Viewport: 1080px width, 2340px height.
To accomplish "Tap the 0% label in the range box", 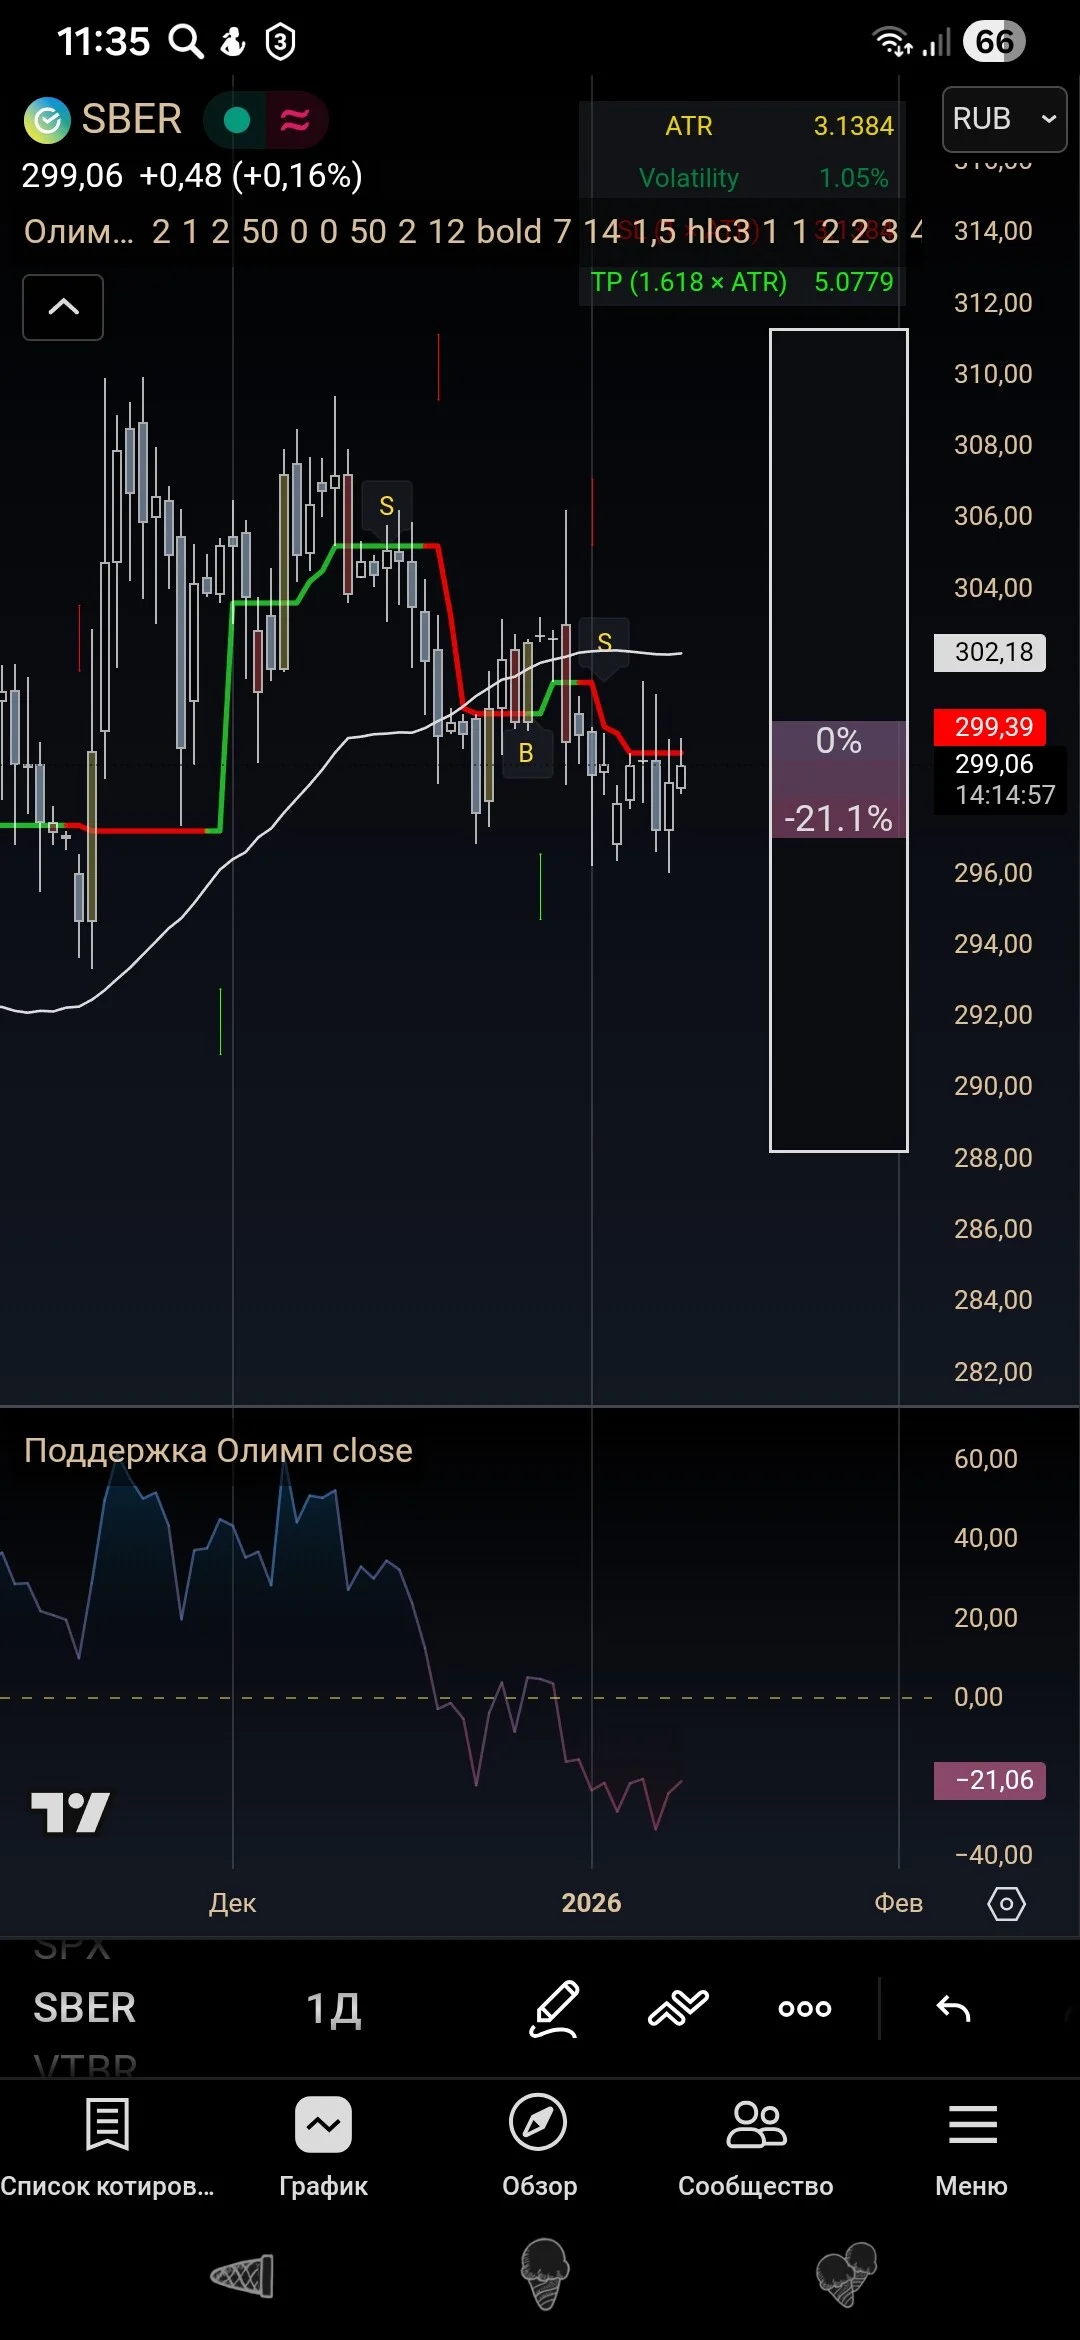I will 838,741.
